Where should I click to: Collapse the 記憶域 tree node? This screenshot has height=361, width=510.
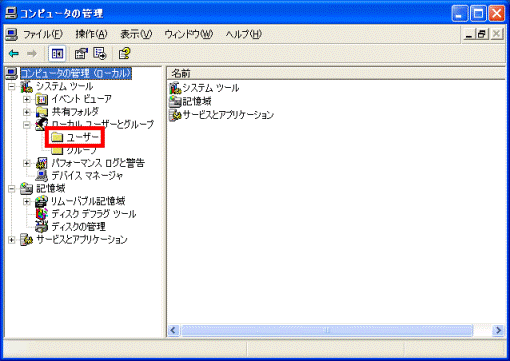[x=12, y=189]
